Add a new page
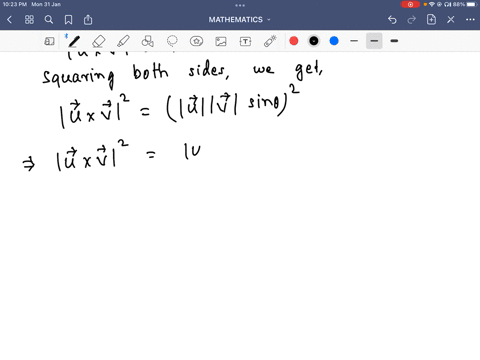 point(431,20)
